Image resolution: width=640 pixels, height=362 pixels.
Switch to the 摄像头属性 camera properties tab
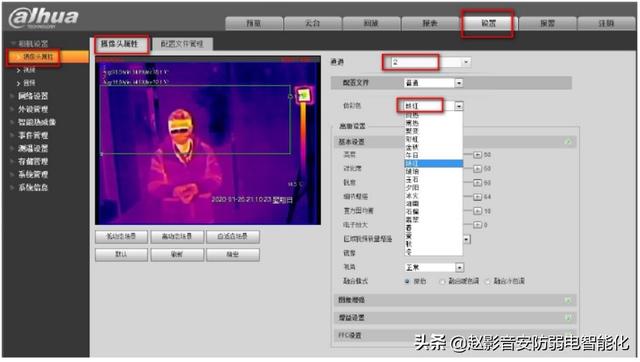coord(121,44)
